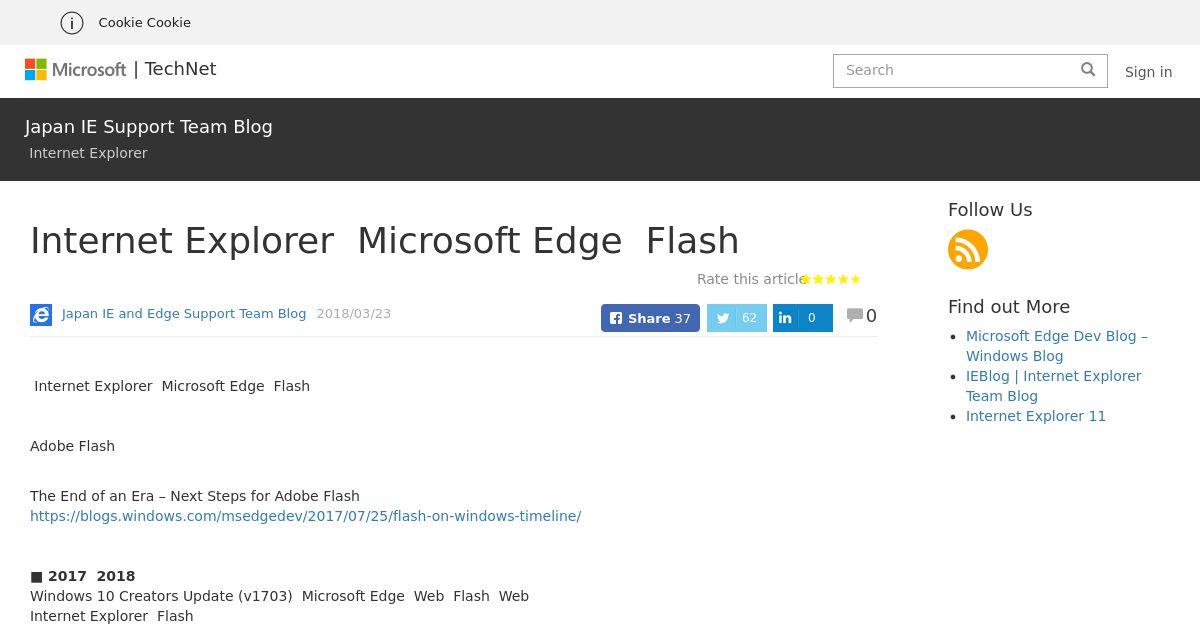The height and width of the screenshot is (630, 1200).
Task: Subscribe via the orange RSS feed icon
Action: 968,249
